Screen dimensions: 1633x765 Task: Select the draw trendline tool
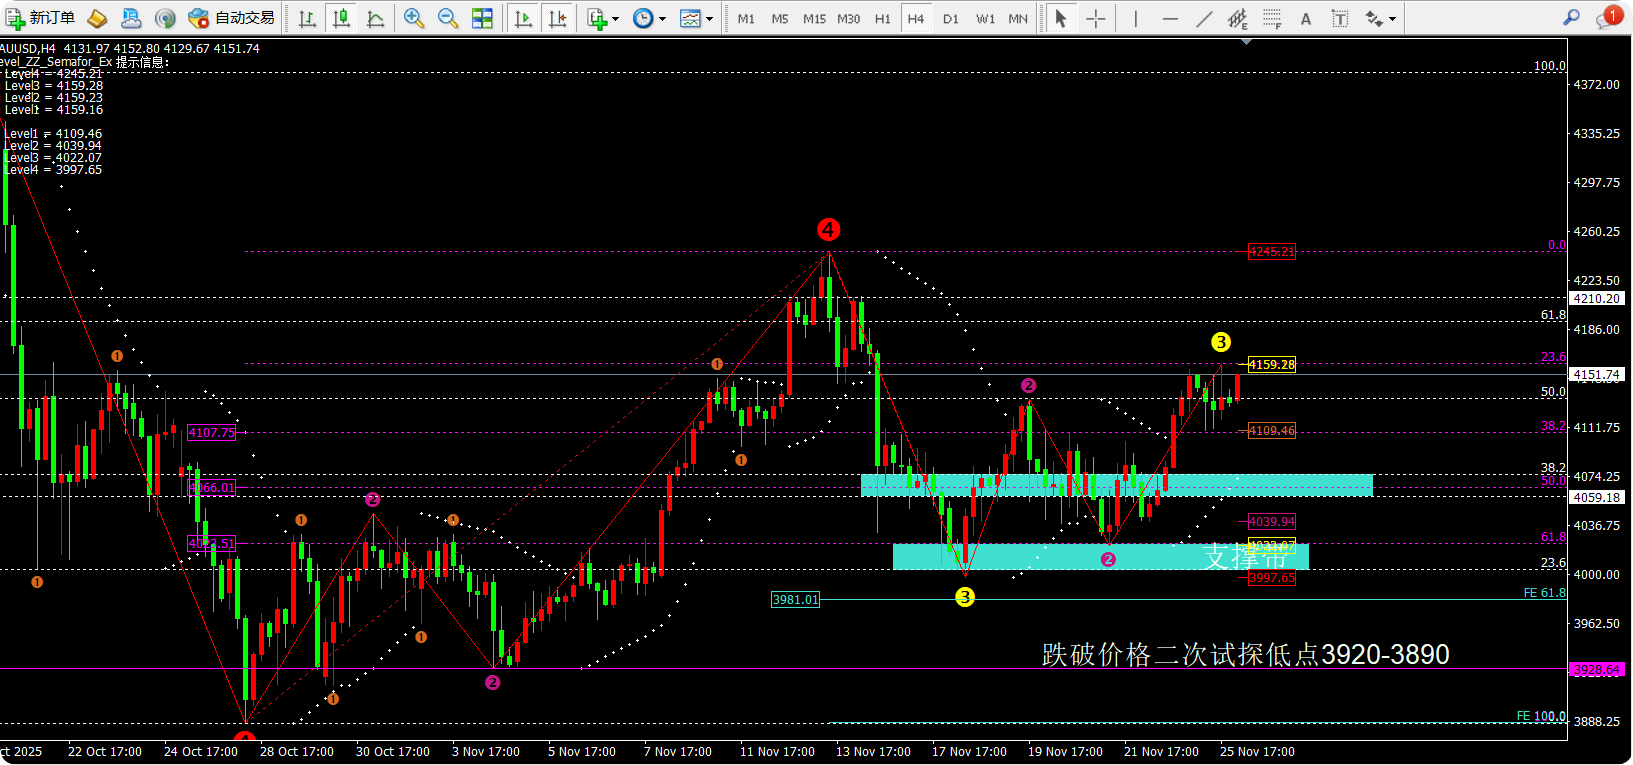[x=1204, y=18]
